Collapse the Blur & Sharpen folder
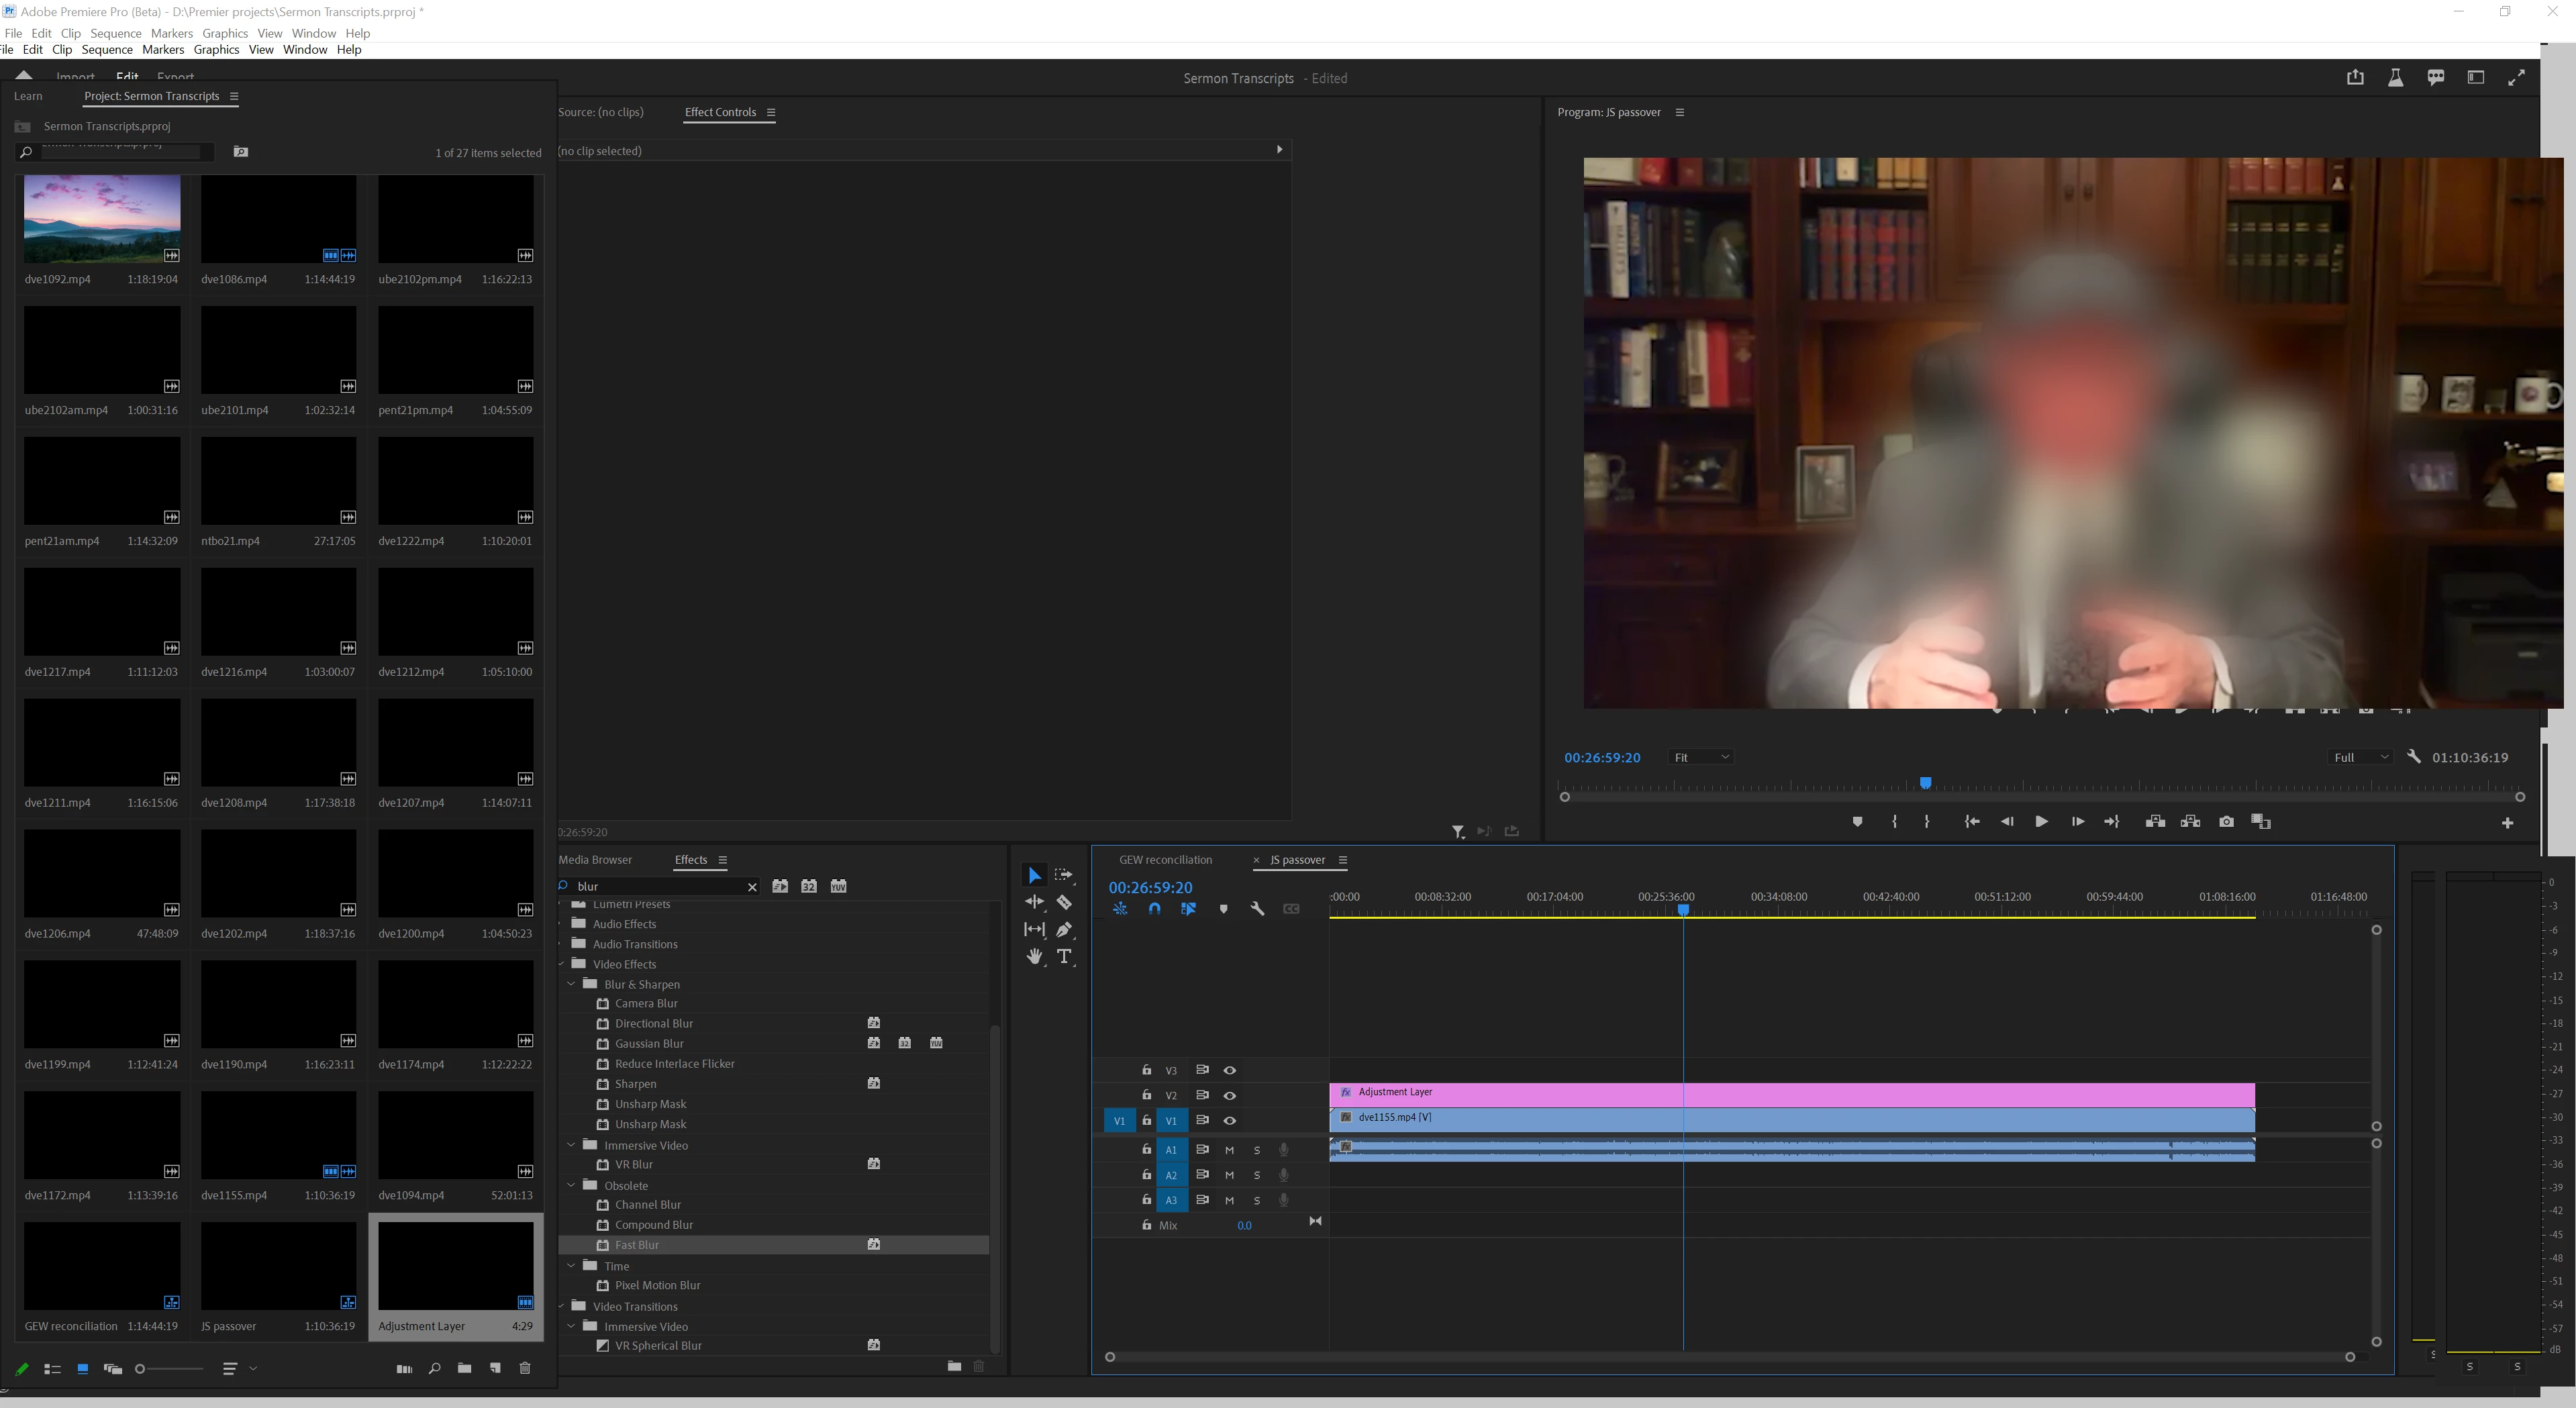This screenshot has width=2576, height=1408. pos(572,984)
